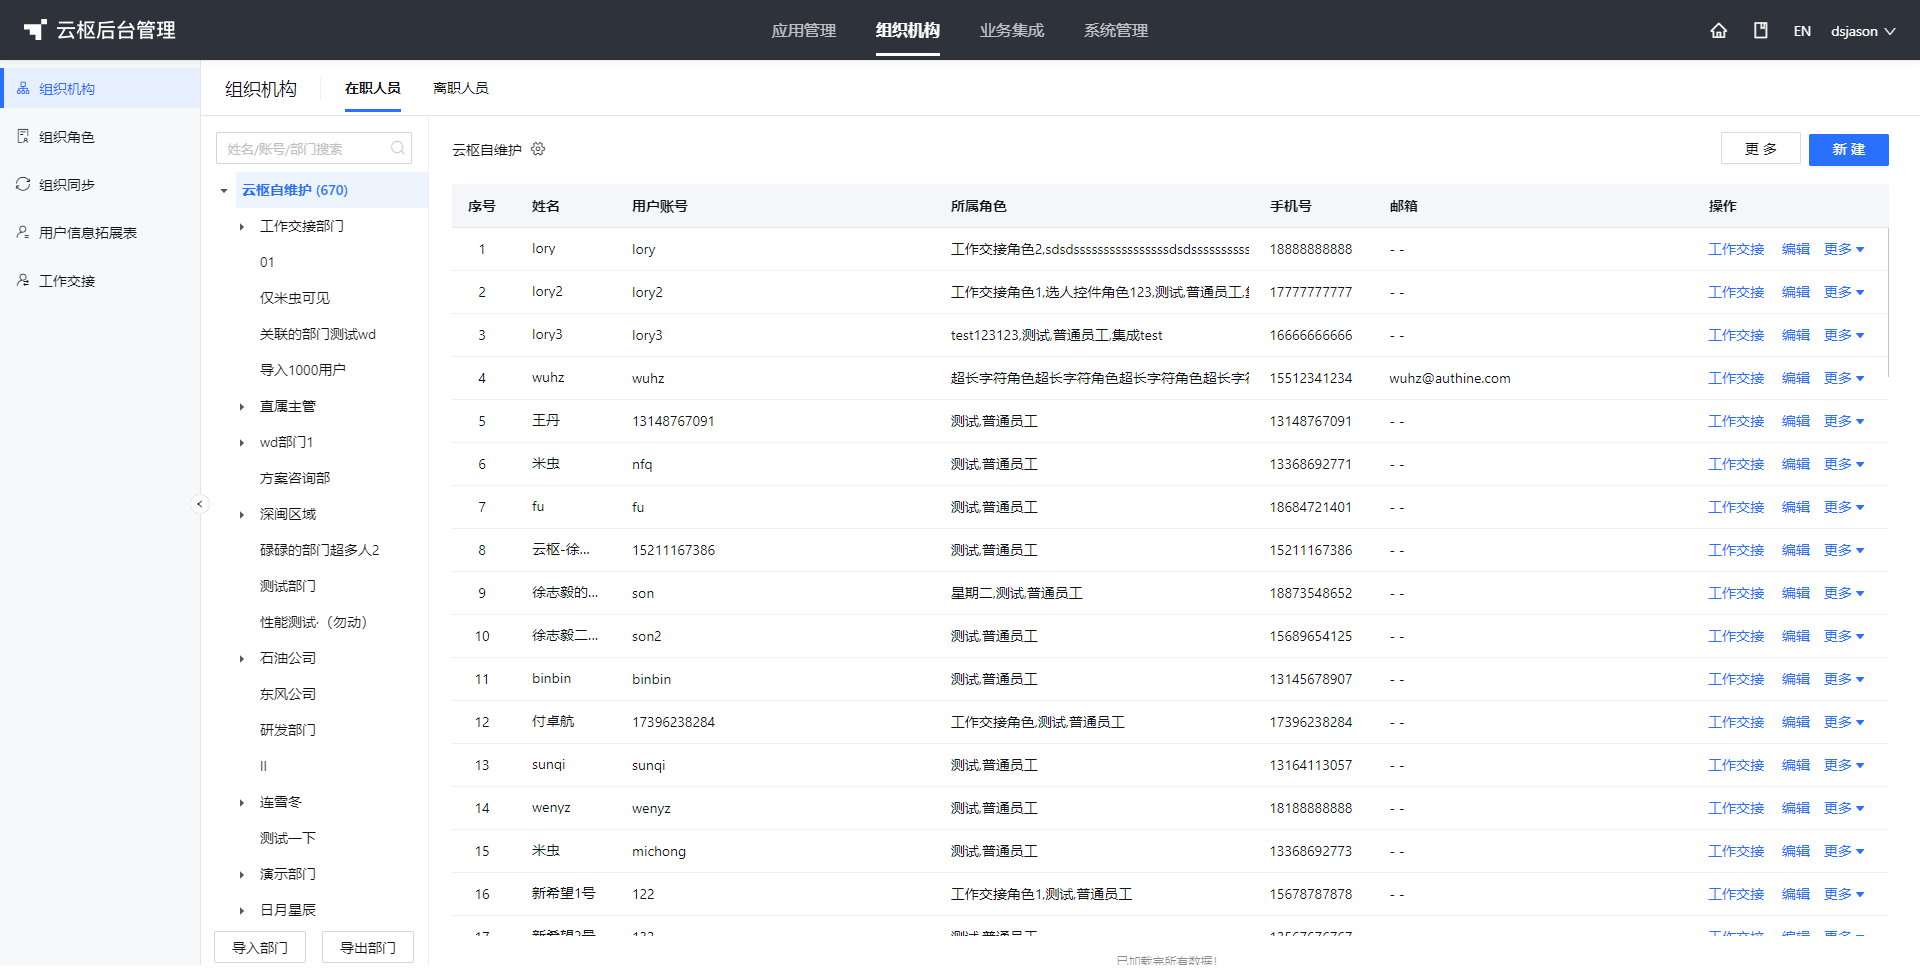This screenshot has width=1920, height=969.
Task: Click 编辑 link for 王丹
Action: click(x=1796, y=421)
